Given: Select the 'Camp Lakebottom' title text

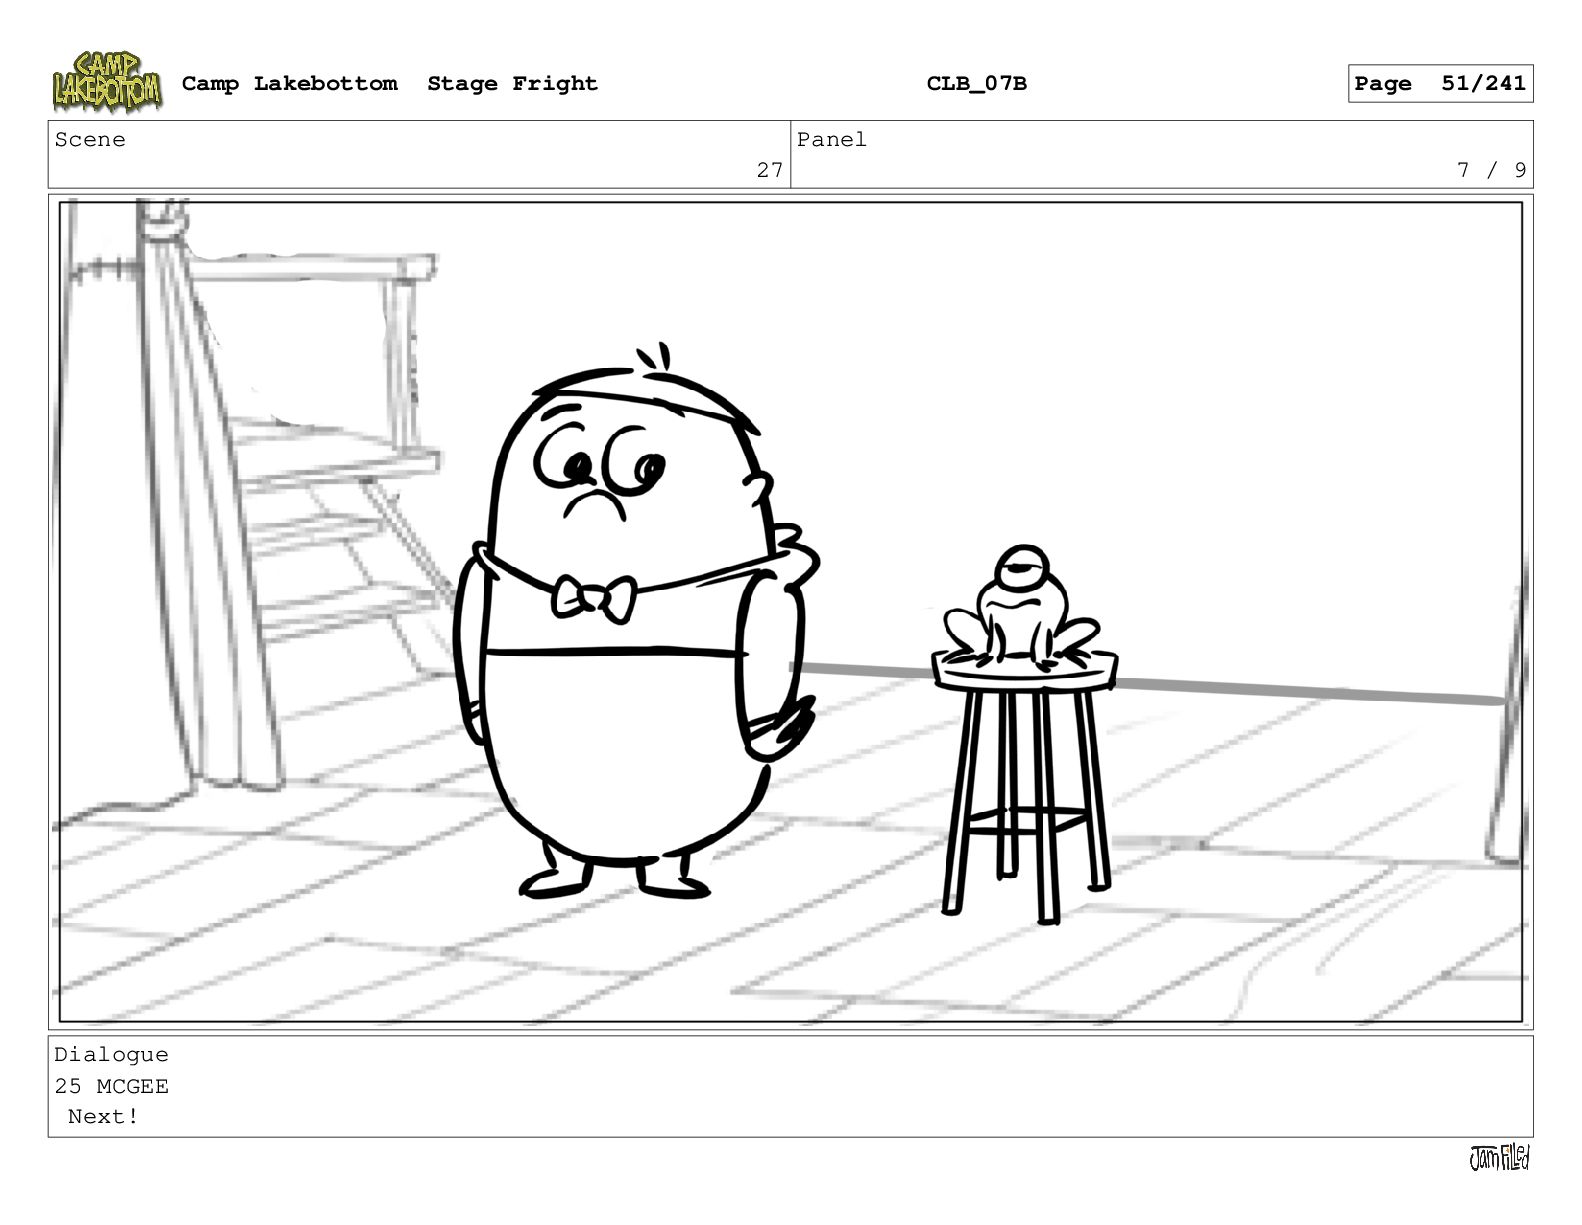Looking at the screenshot, I should (x=289, y=84).
